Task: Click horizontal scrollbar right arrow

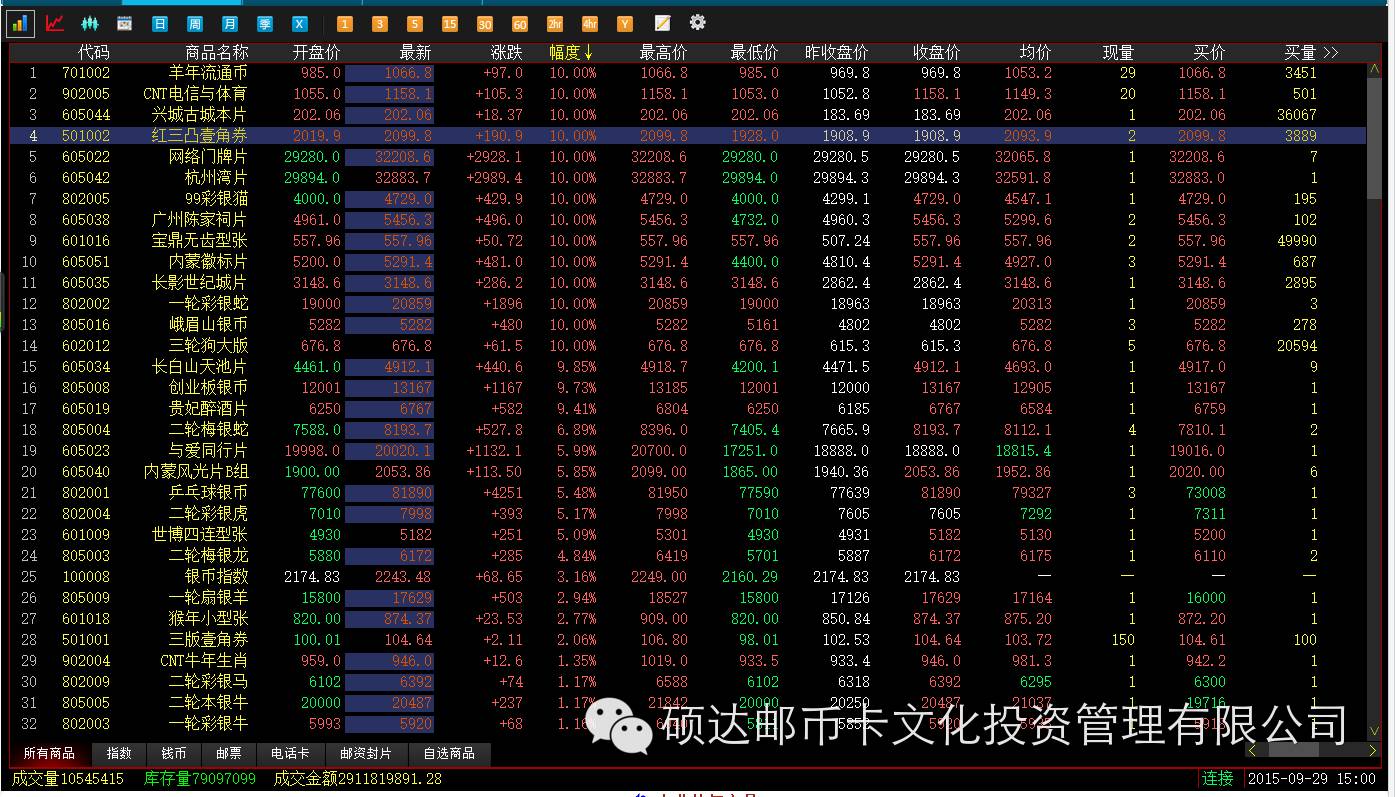Action: click(x=1373, y=749)
